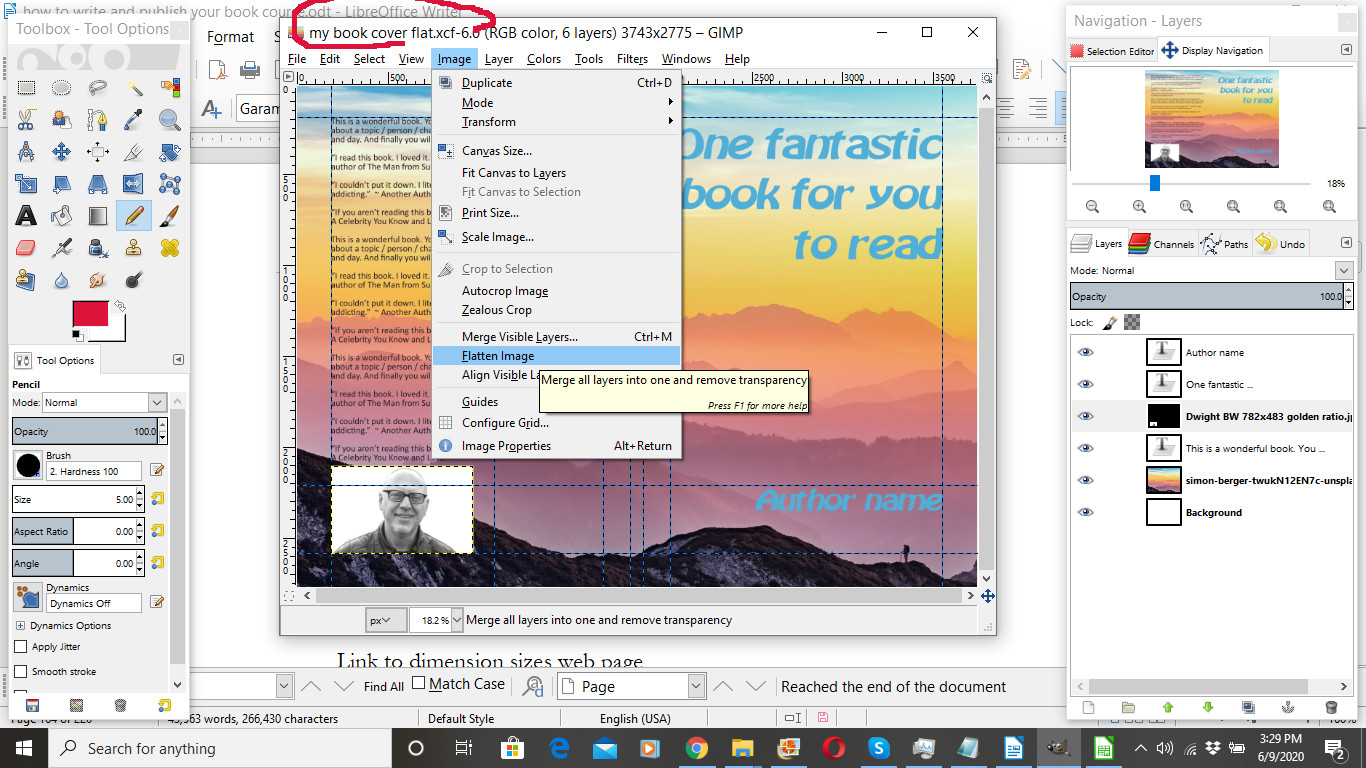Choose the Paintbrush tool
Image resolution: width=1366 pixels, height=768 pixels.
(x=169, y=215)
